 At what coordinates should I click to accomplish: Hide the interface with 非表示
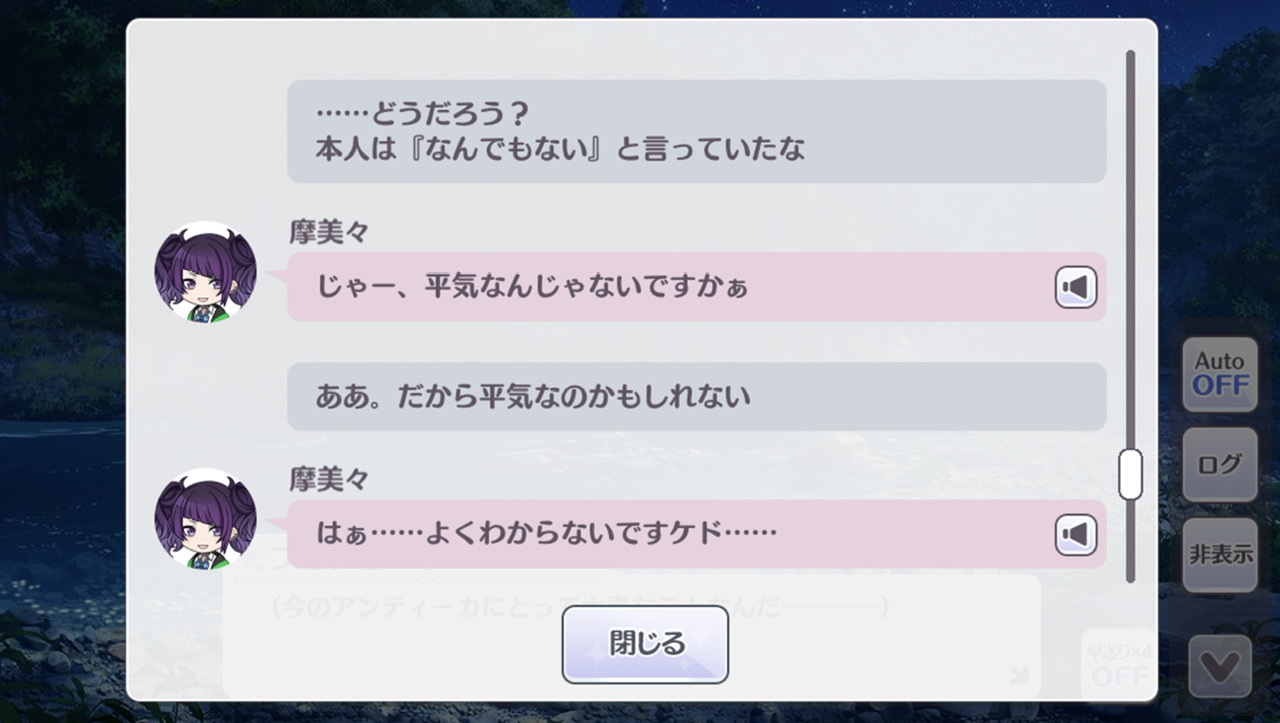pyautogui.click(x=1220, y=555)
